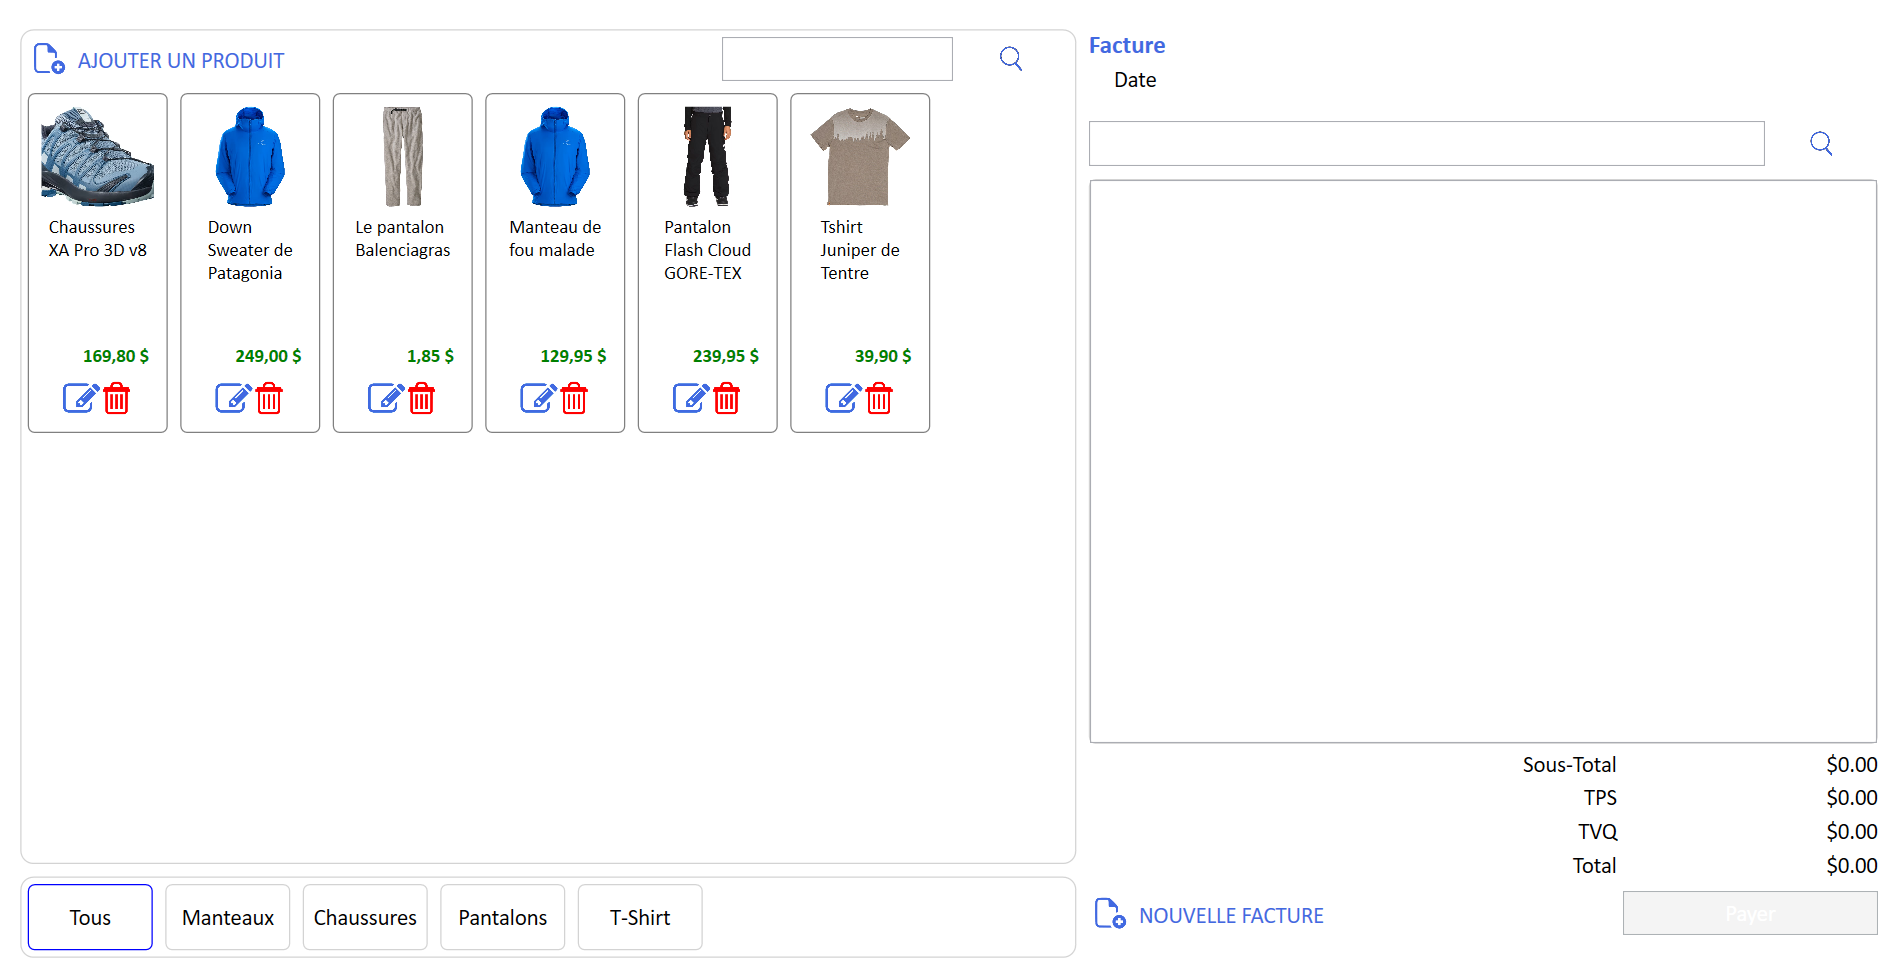Viewport: 1901px width, 980px height.
Task: Click the invoice search input field
Action: coord(1426,143)
